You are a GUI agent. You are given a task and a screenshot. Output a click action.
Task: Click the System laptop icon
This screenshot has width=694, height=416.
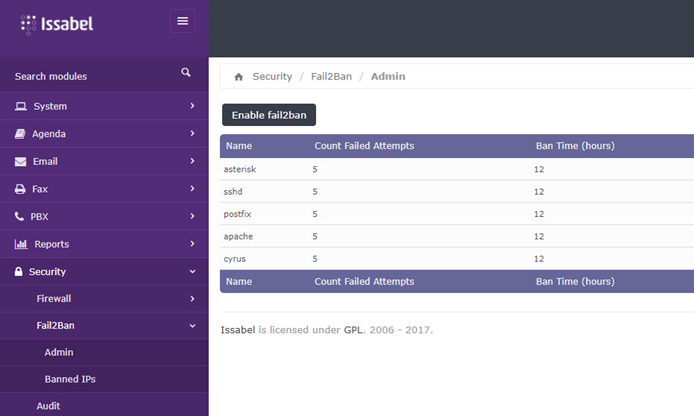20,106
